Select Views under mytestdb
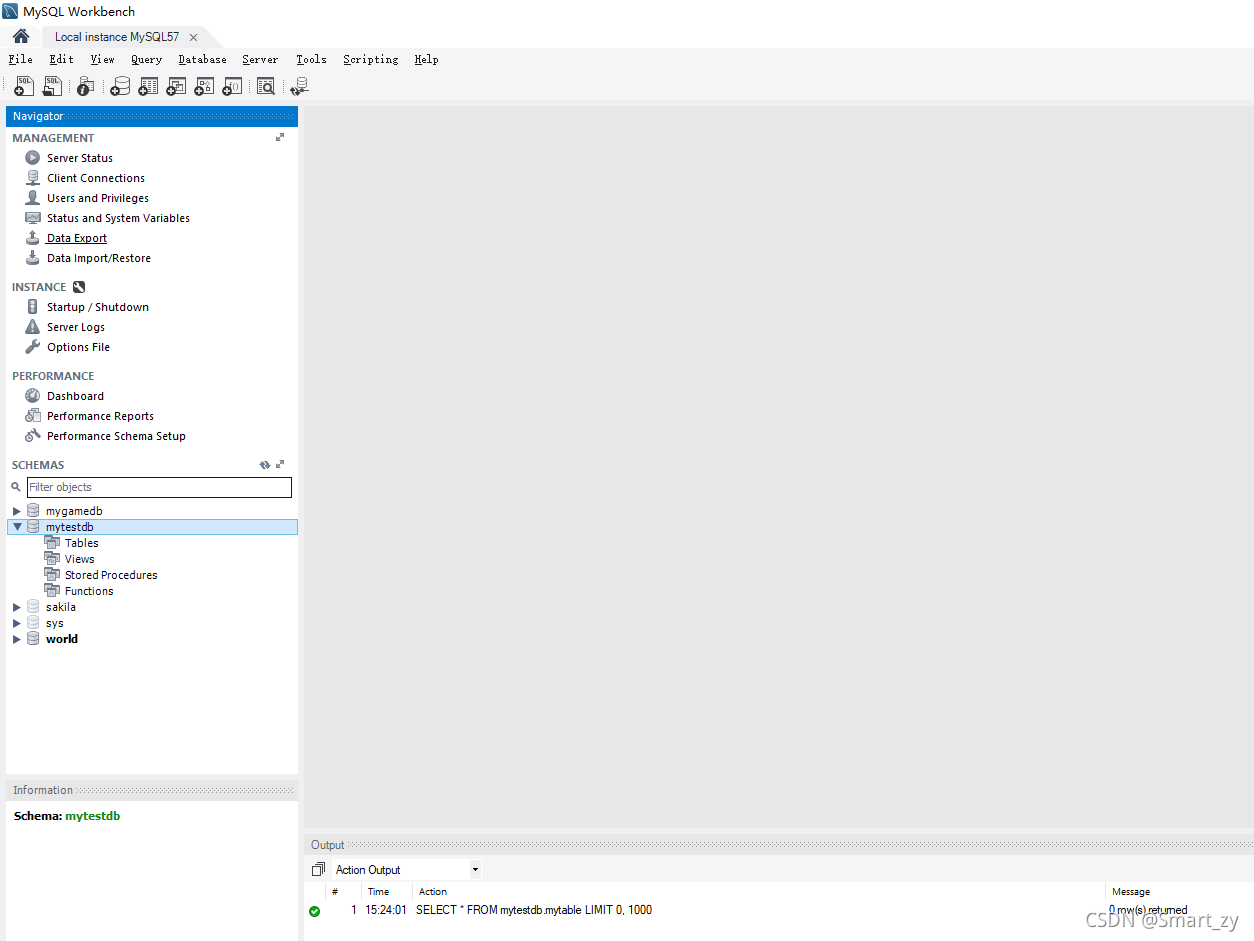Image resolution: width=1254 pixels, height=941 pixels. click(x=80, y=559)
